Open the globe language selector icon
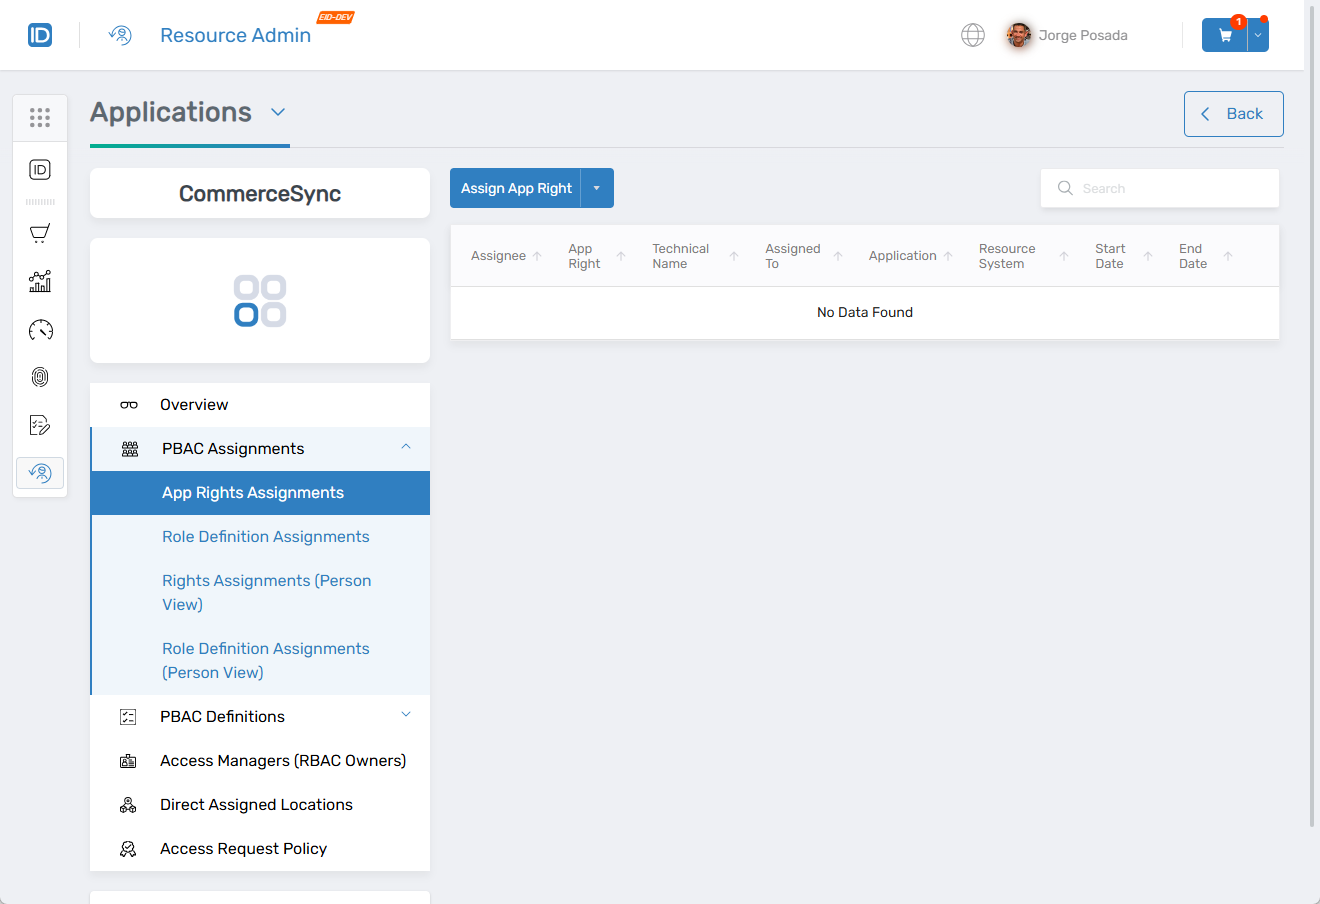1320x904 pixels. [972, 35]
